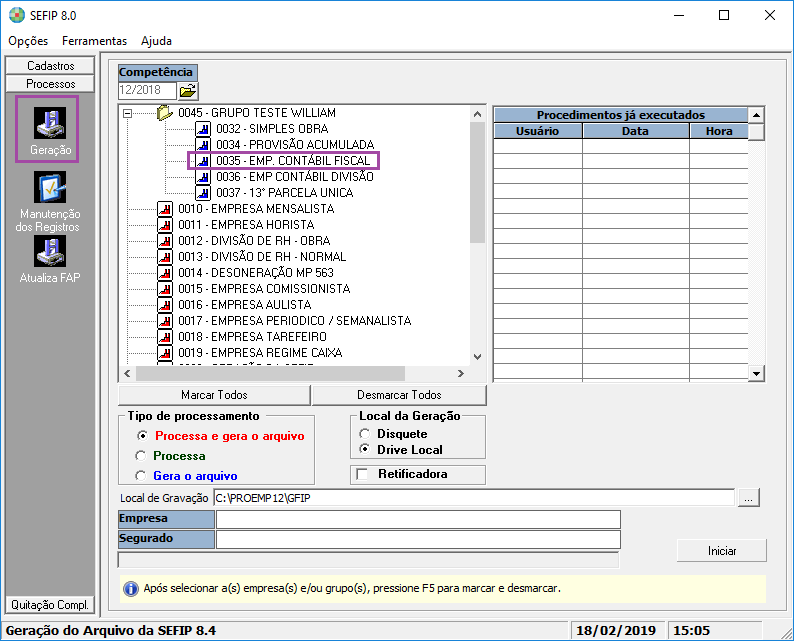Click the info icon in the hint bar
794x641 pixels.
click(x=131, y=589)
